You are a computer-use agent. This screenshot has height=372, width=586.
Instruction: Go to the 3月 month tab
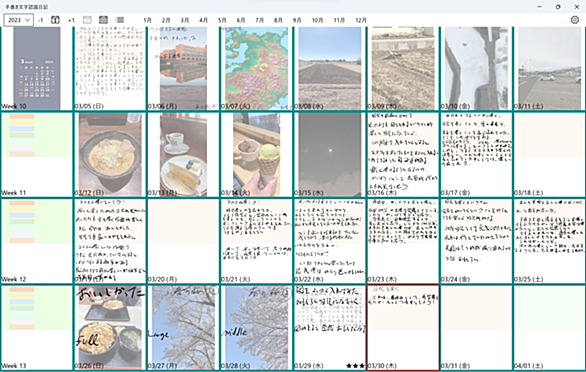[x=185, y=20]
